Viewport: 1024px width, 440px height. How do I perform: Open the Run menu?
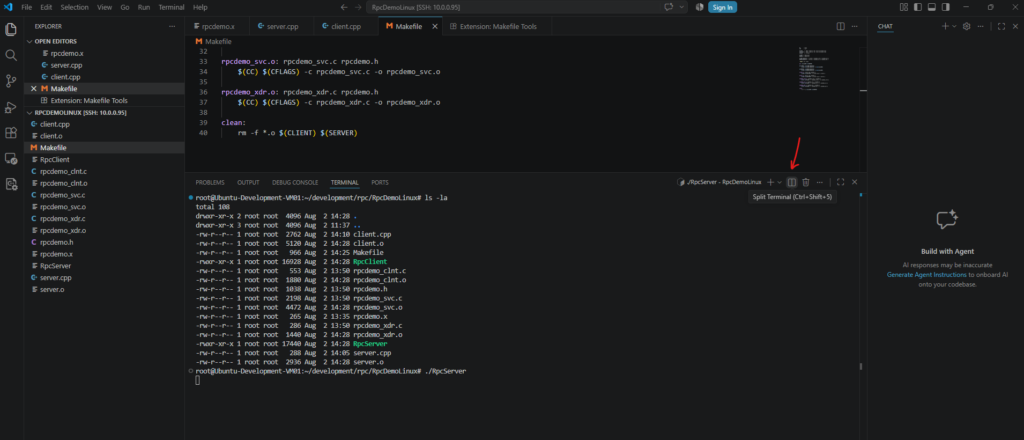[144, 7]
